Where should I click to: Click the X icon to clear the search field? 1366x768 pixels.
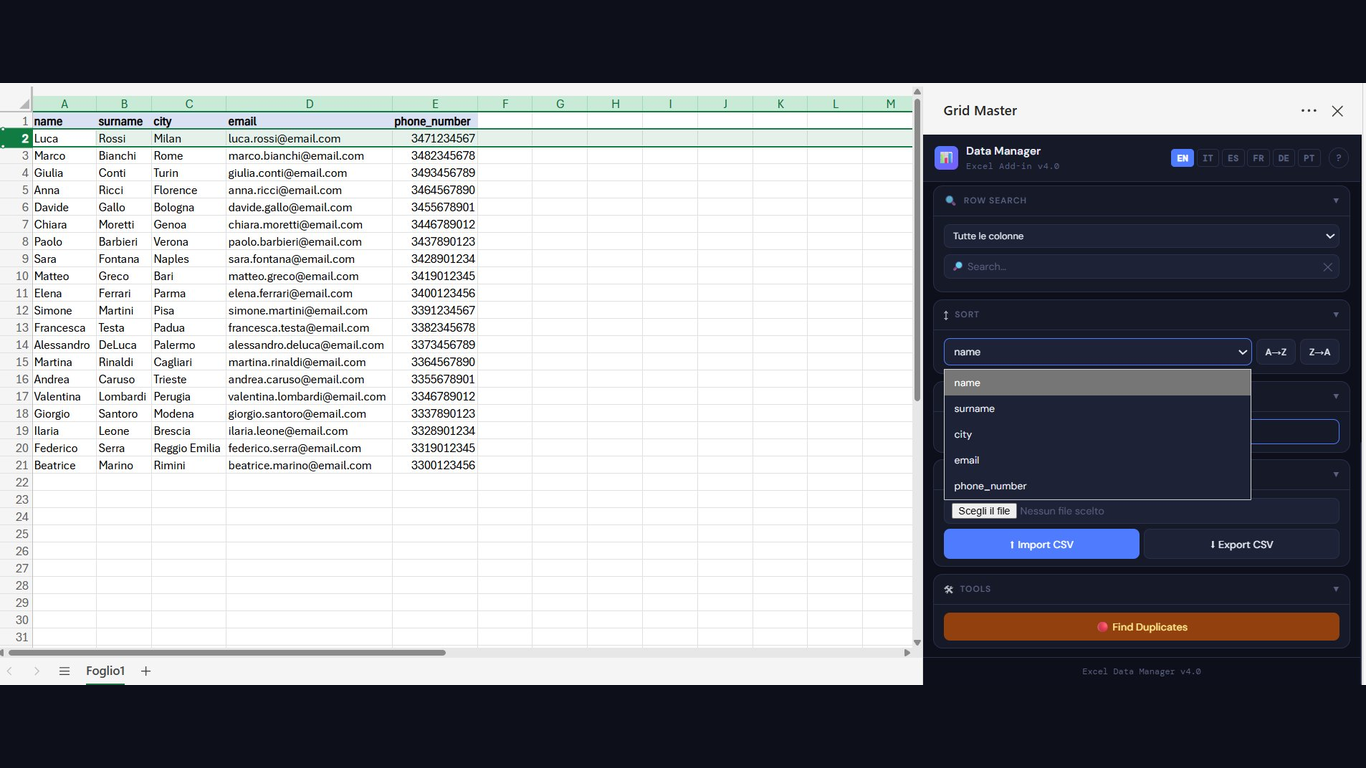coord(1328,266)
